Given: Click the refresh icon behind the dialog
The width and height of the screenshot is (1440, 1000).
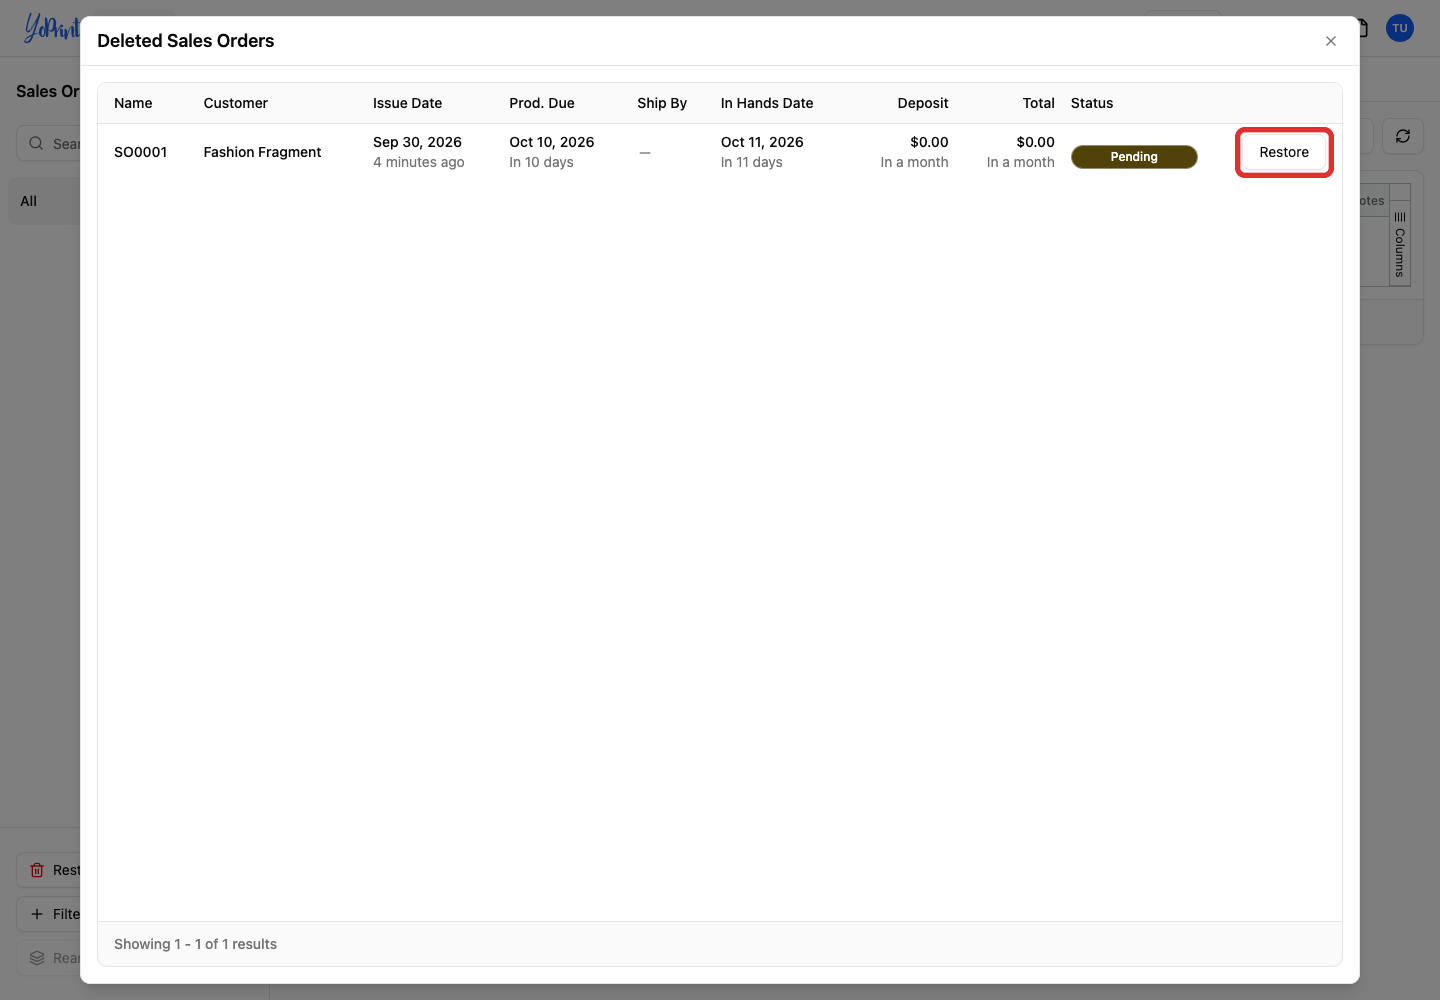Looking at the screenshot, I should pyautogui.click(x=1403, y=136).
